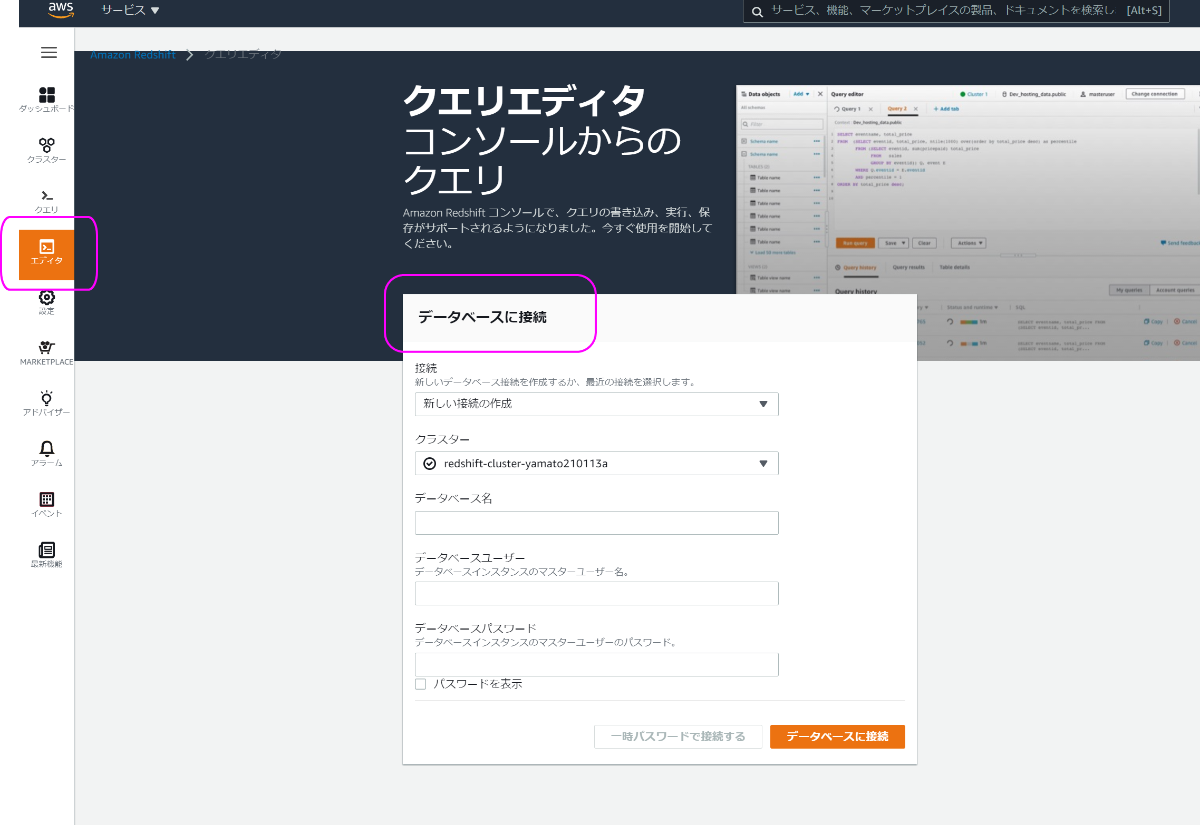The image size is (1200, 825).
Task: Open the Events sidebar icon
Action: [46, 505]
